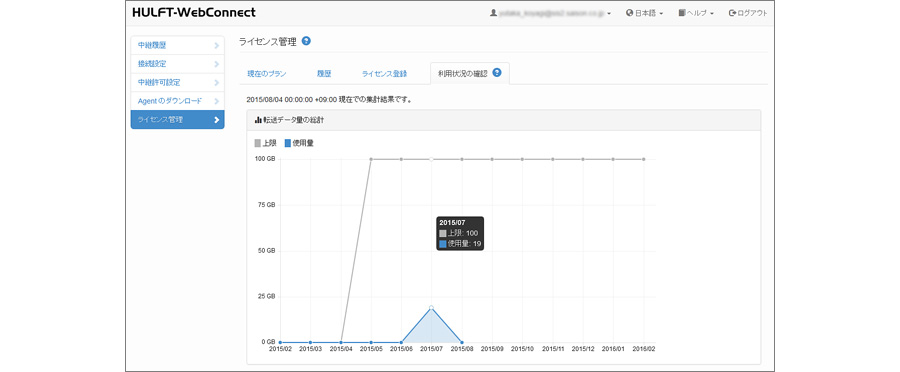
Task: Open Agentのダウンロード in the sidebar
Action: 177,100
